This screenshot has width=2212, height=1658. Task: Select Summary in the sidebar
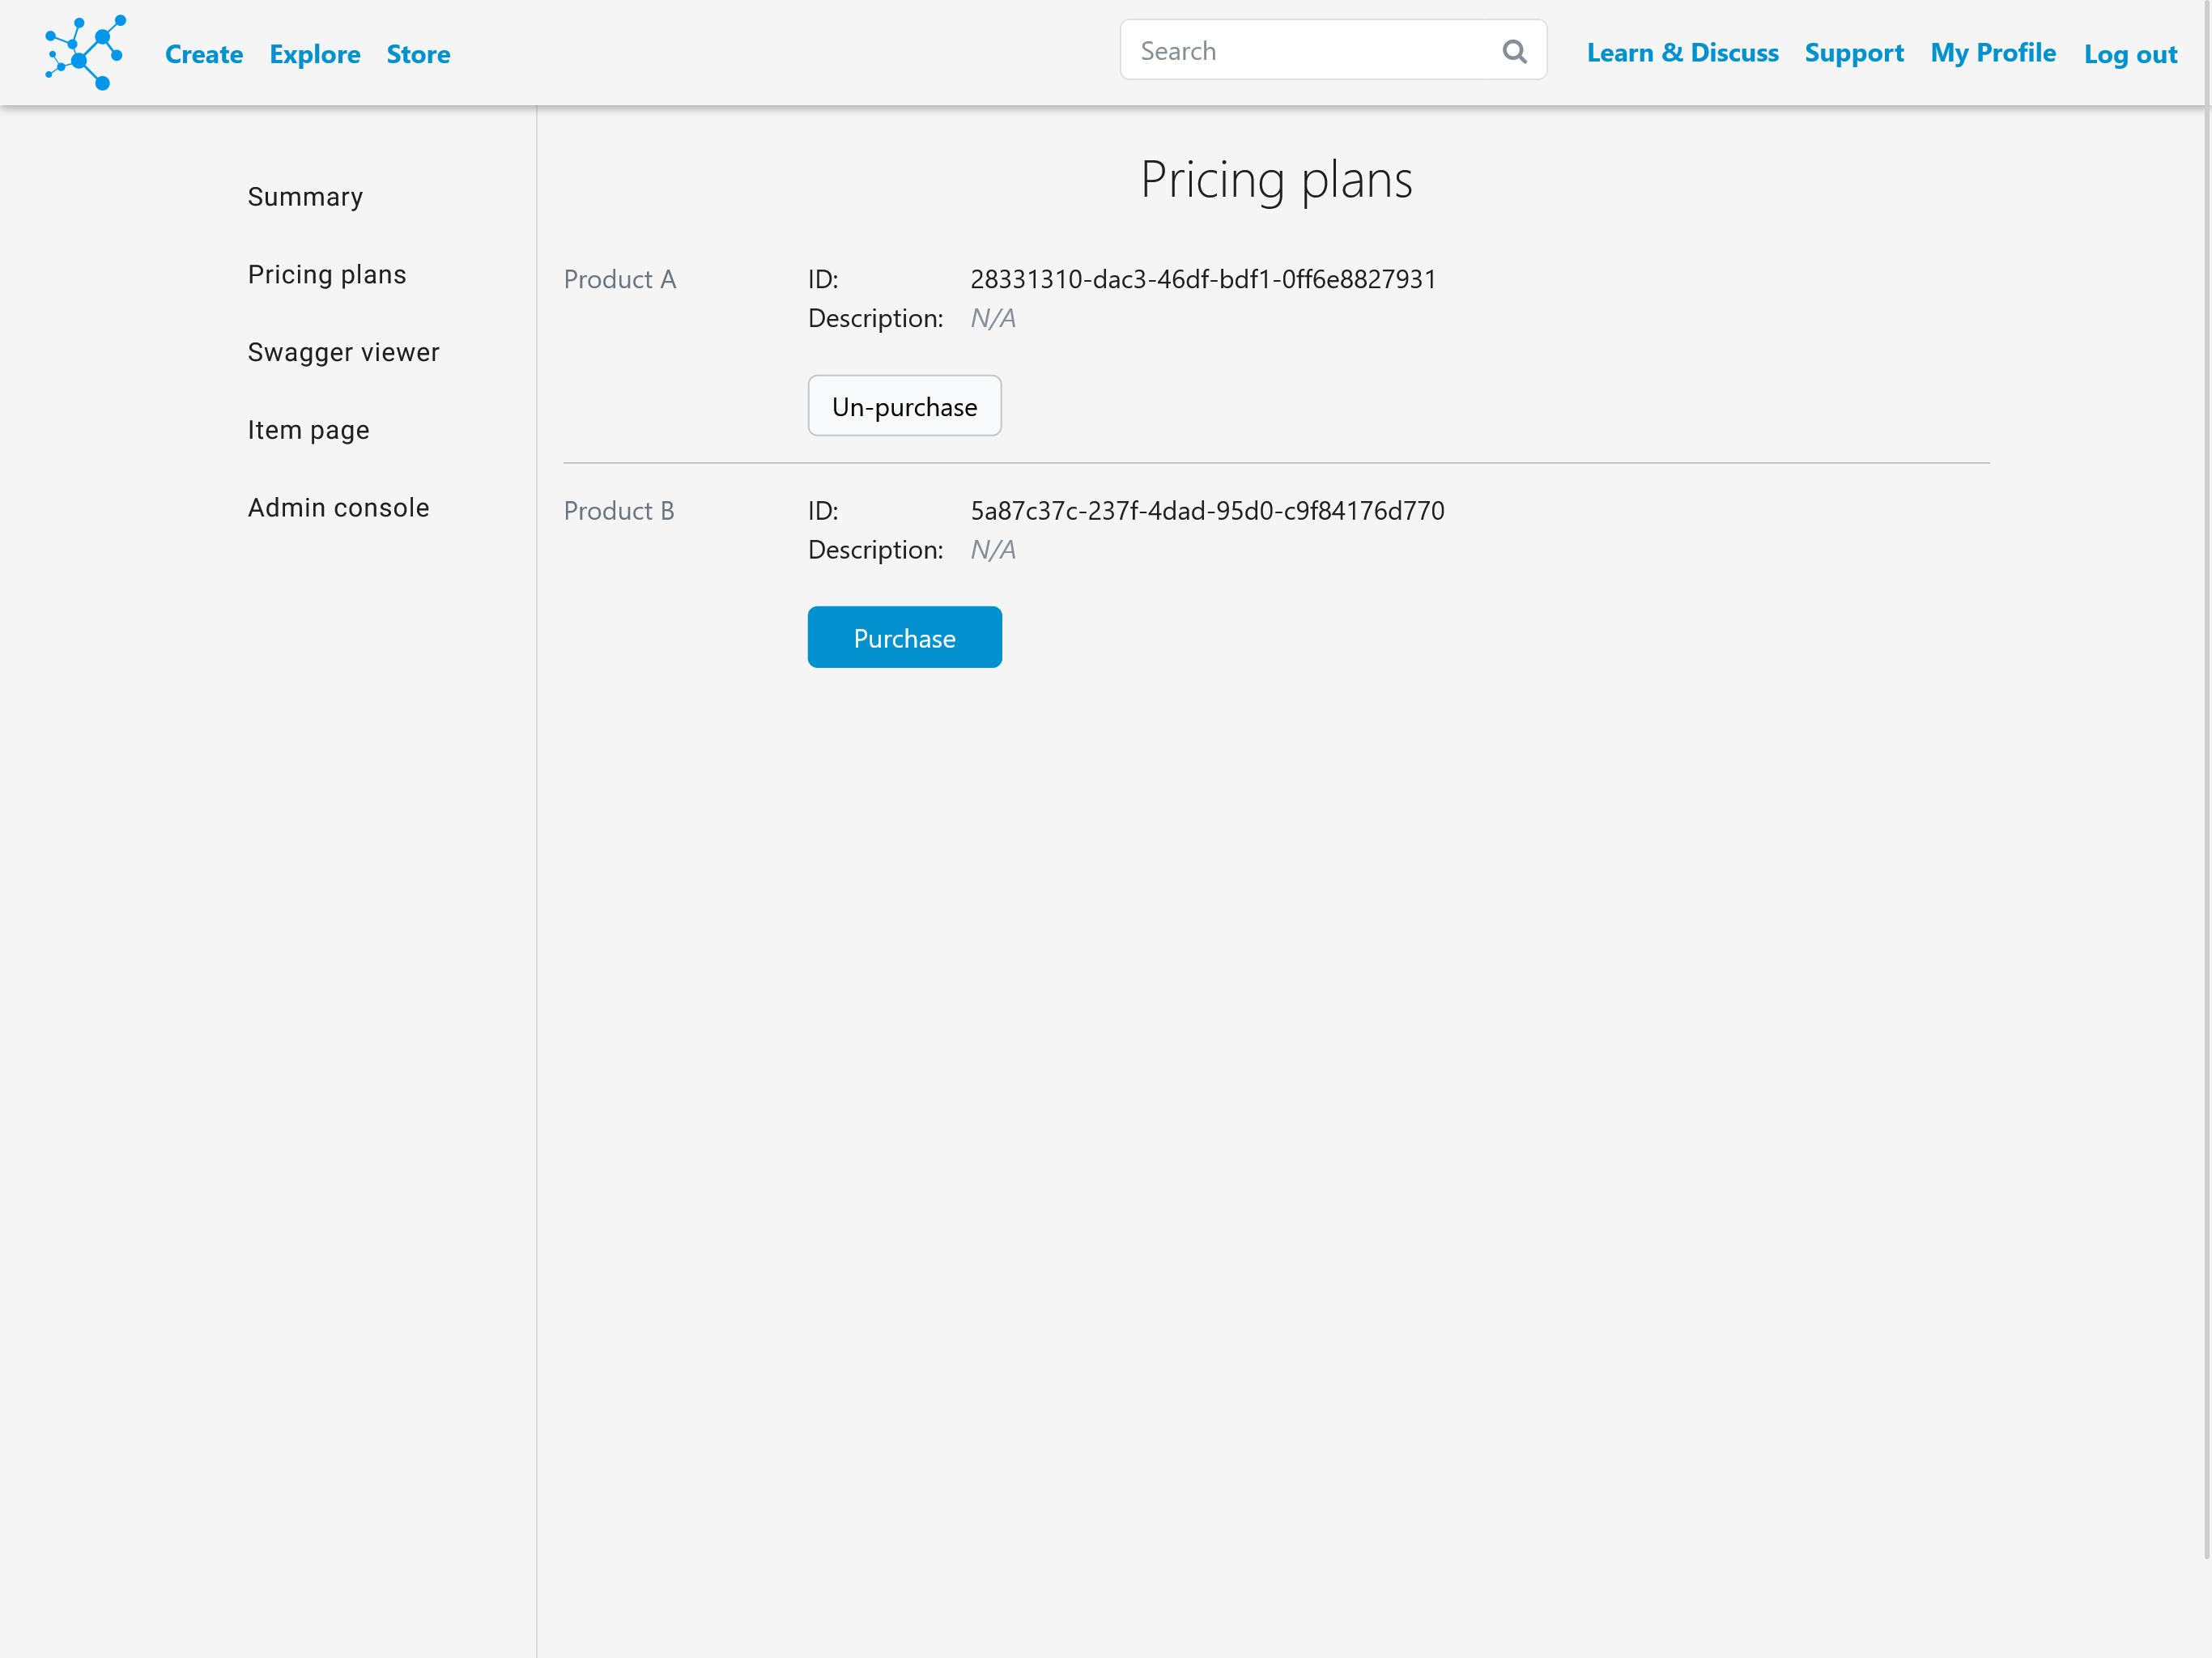305,197
